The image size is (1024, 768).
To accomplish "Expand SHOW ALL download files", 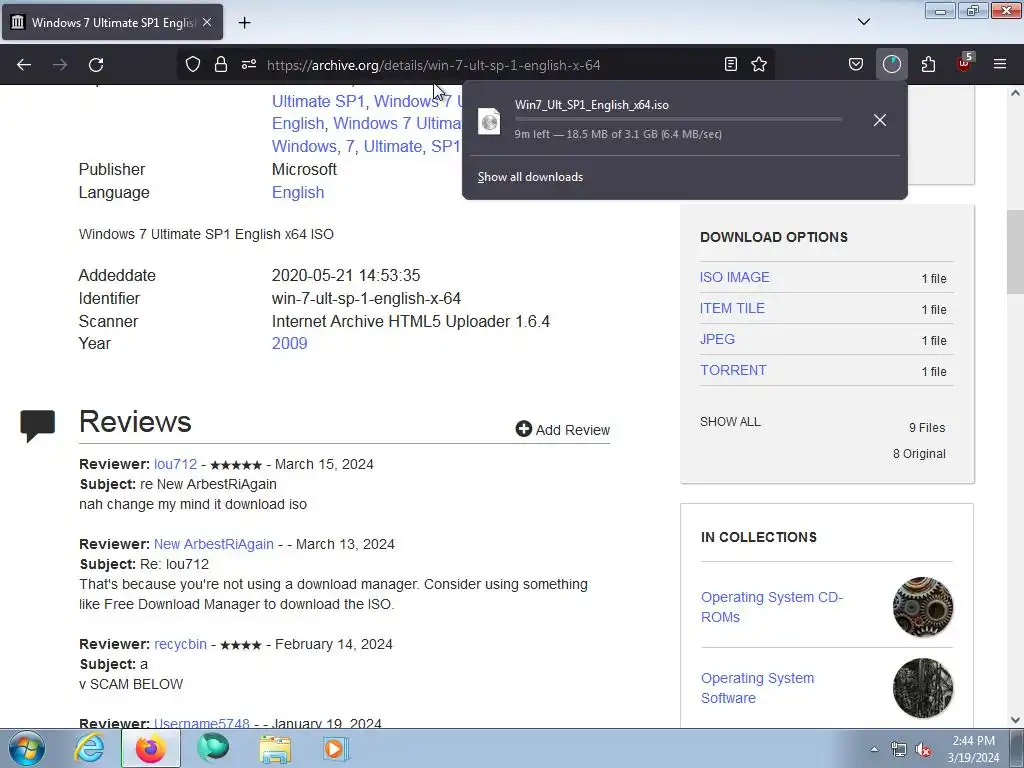I will [x=730, y=422].
